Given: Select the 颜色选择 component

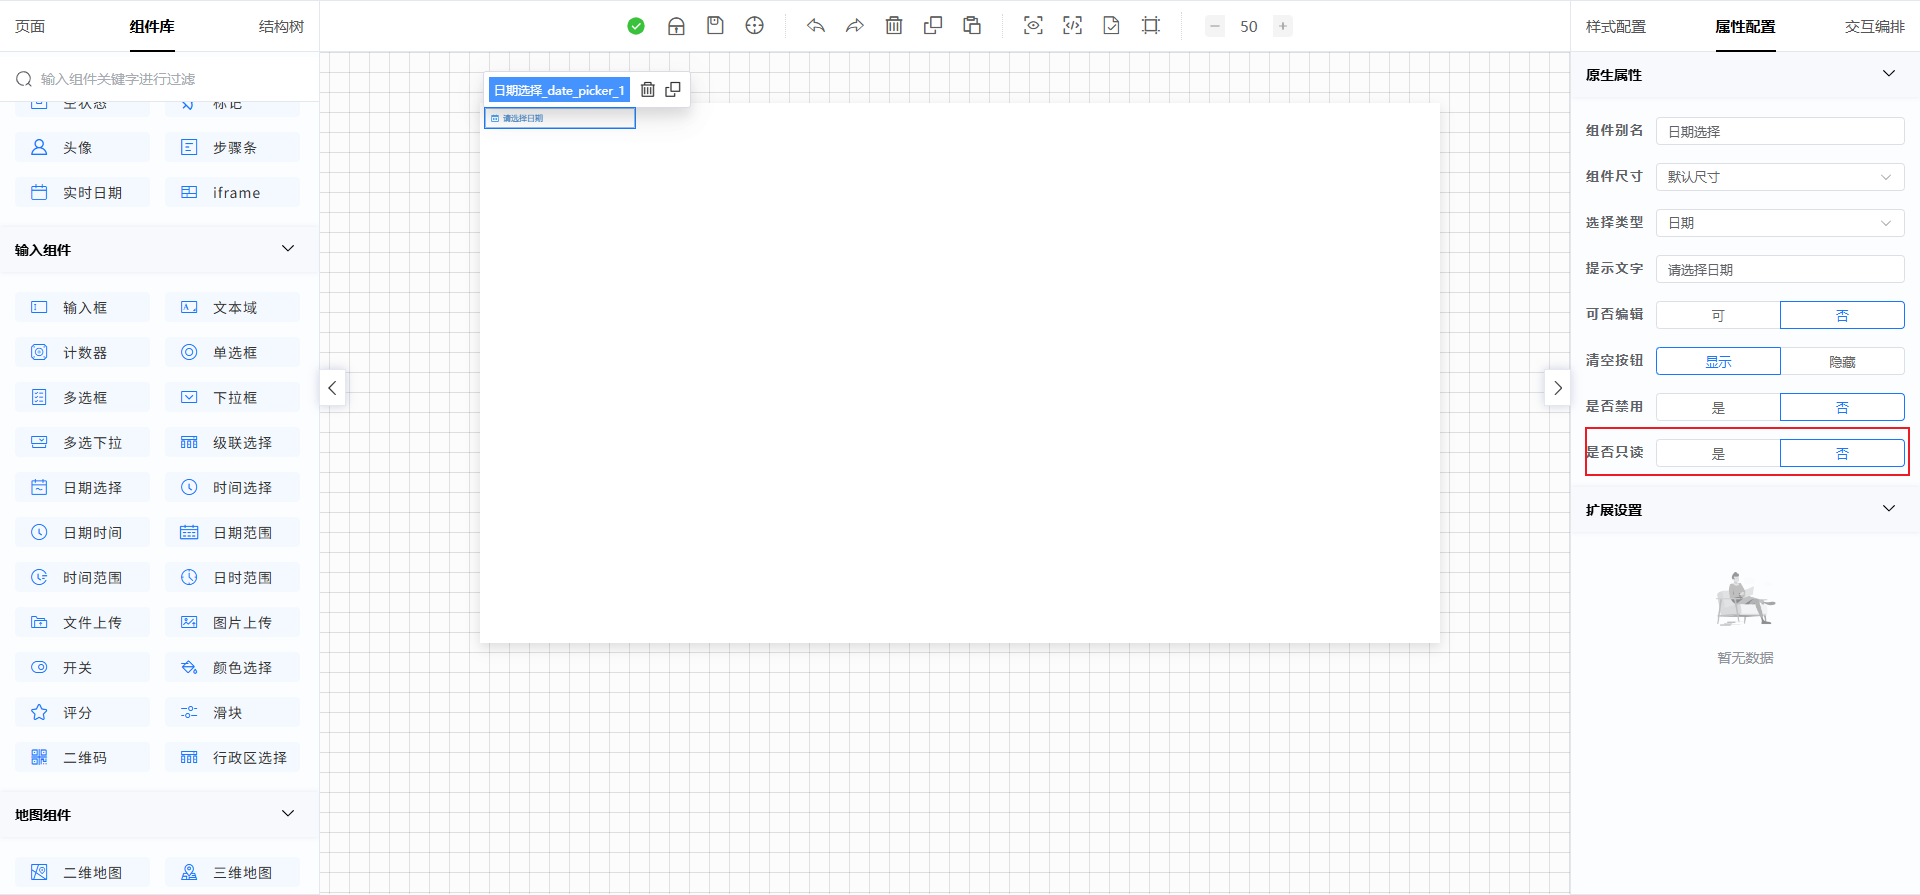Looking at the screenshot, I should [x=232, y=668].
